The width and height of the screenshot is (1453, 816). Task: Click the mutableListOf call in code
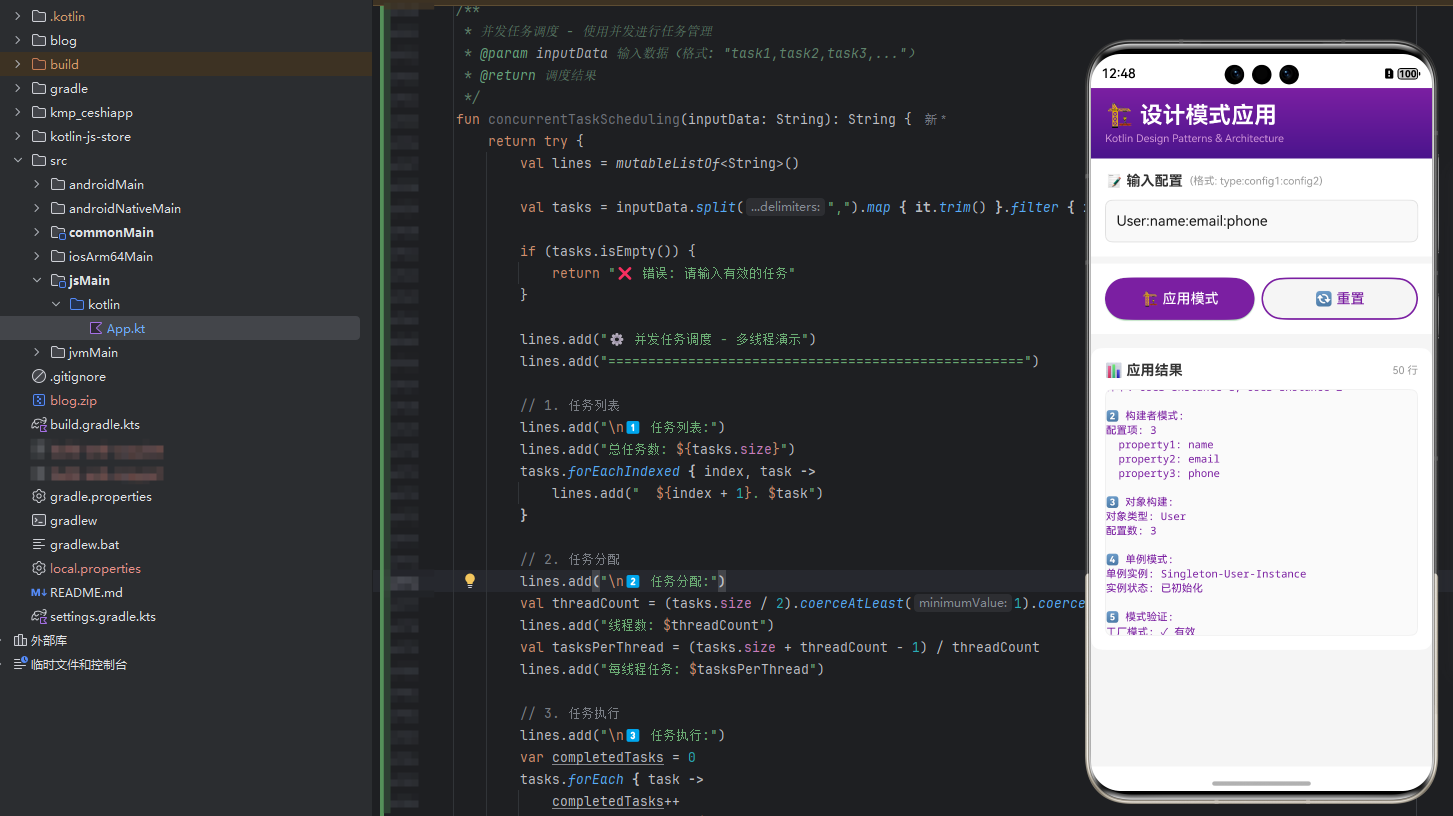click(668, 163)
